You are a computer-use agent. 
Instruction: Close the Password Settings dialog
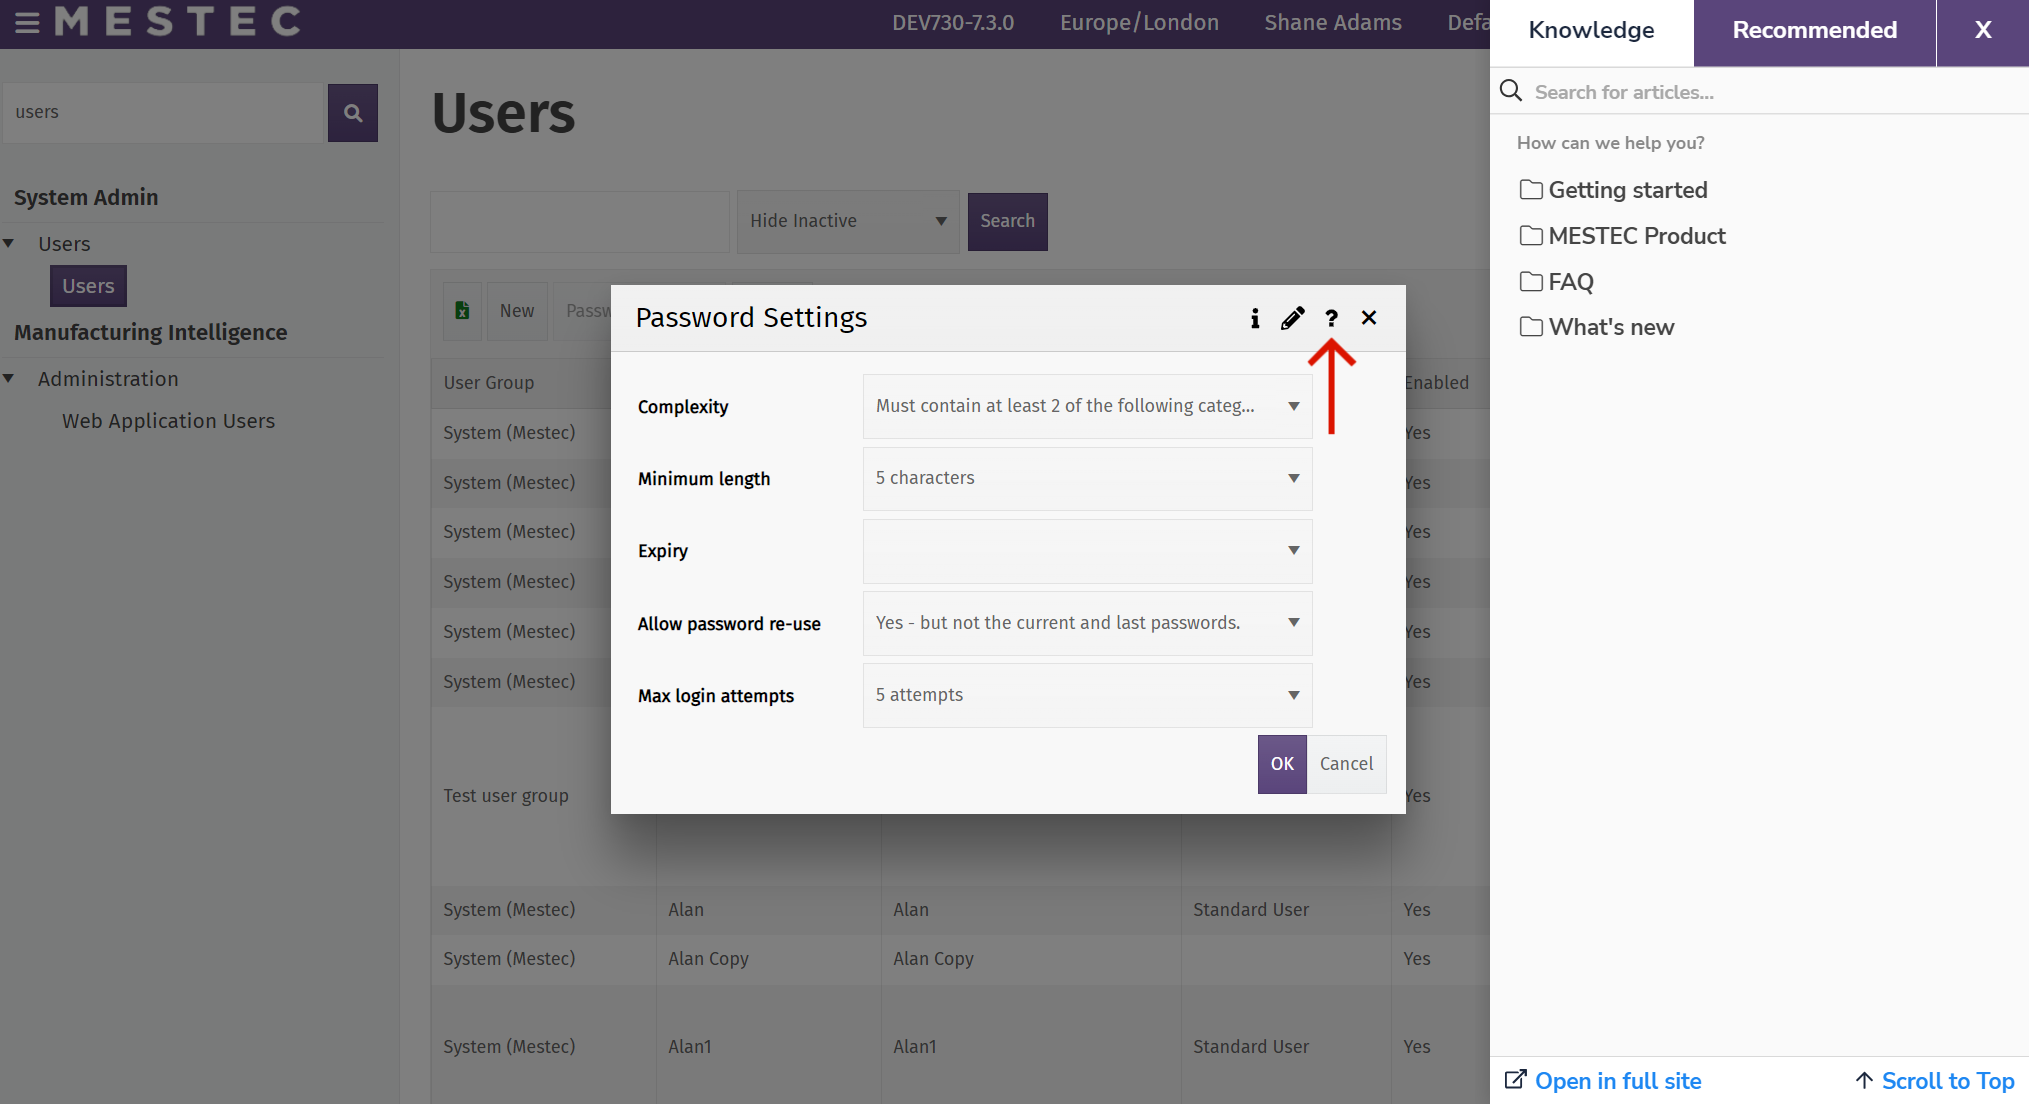[x=1369, y=318]
